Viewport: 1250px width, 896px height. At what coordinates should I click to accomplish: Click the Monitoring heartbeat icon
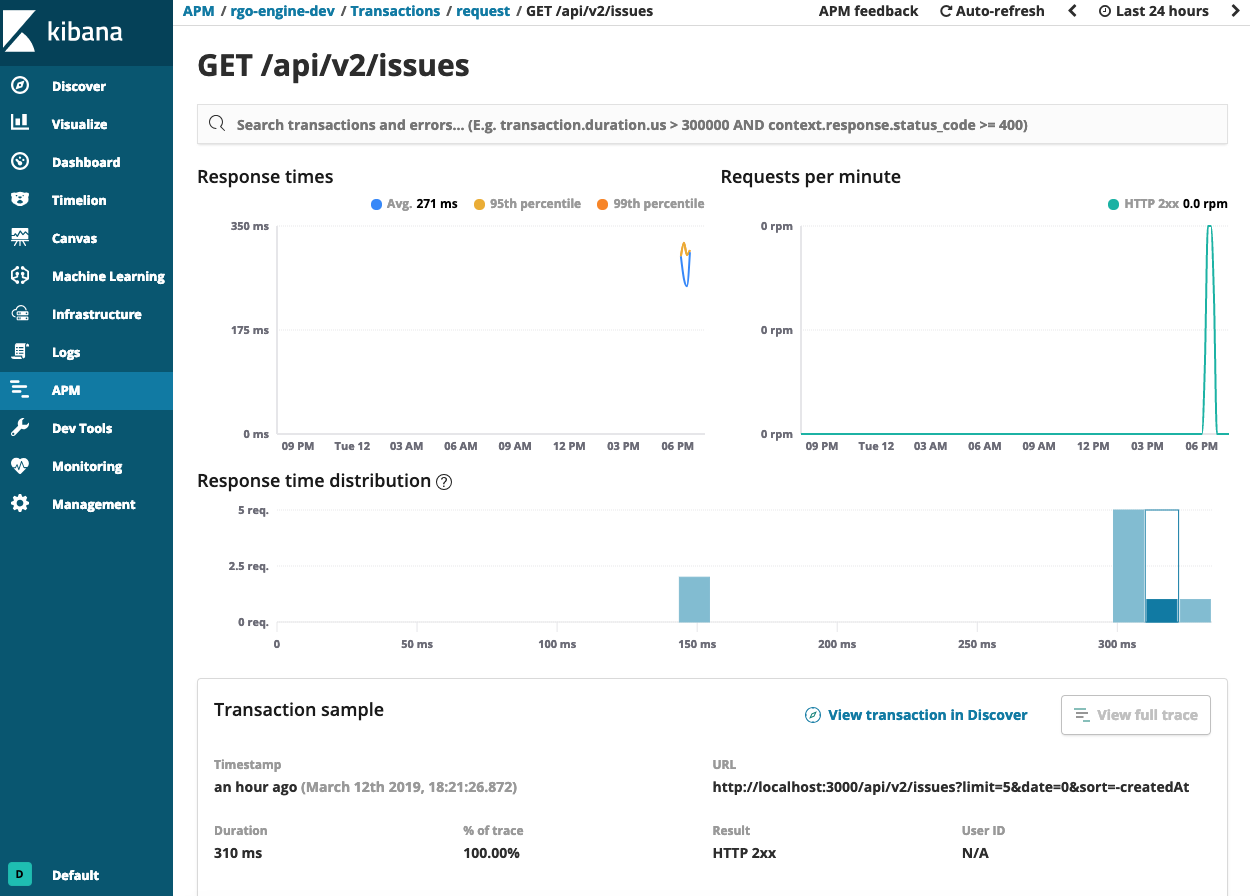click(20, 466)
